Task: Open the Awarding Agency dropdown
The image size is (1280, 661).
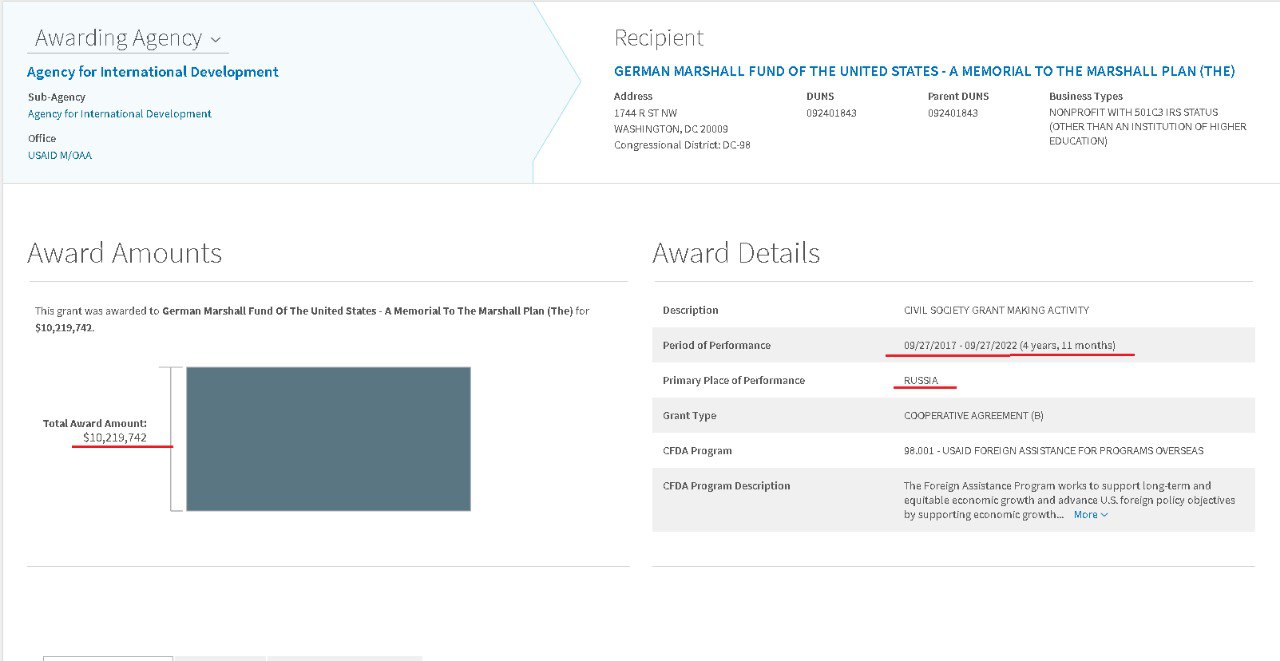Action: (128, 39)
